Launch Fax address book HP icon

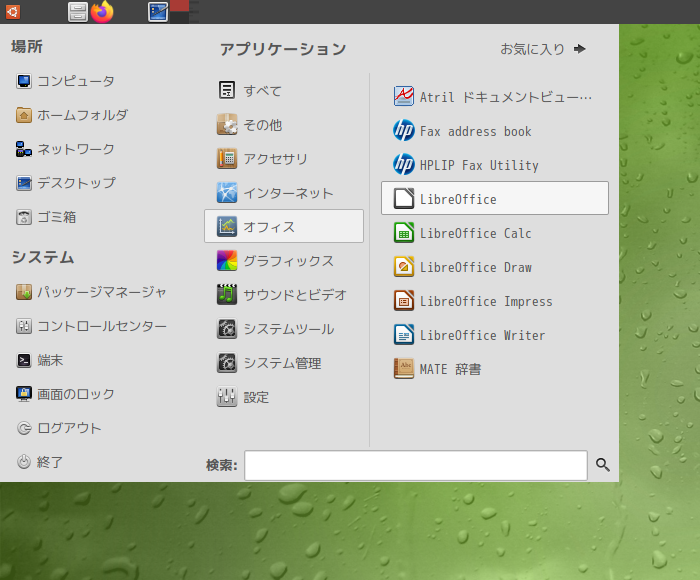404,131
